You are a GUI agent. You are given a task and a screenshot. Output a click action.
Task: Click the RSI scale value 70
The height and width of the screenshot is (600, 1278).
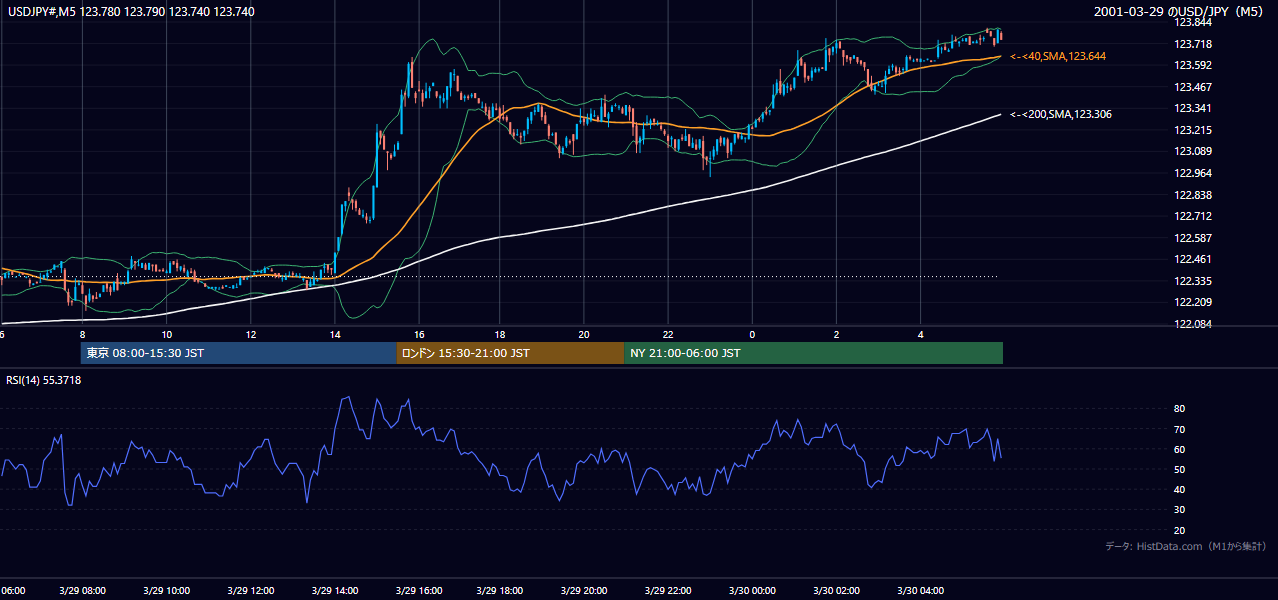(x=1180, y=430)
